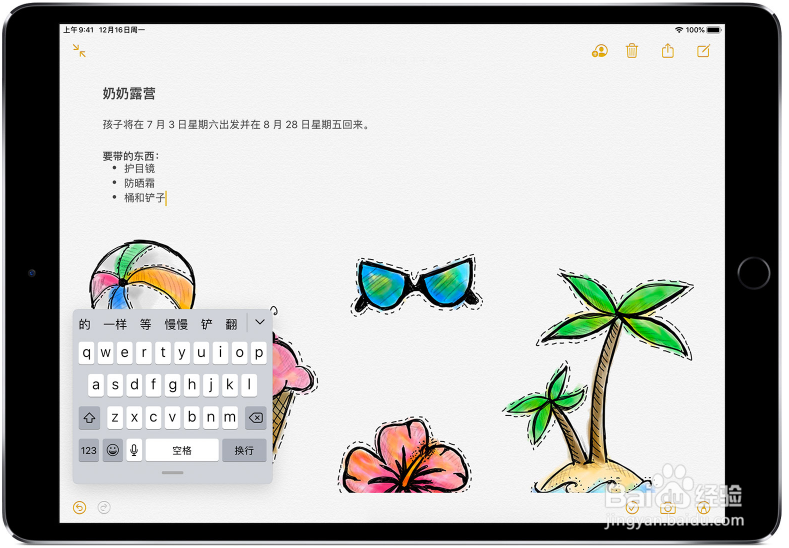Viewport: 789px width, 548px height.
Task: Expand the candidate list chevron
Action: tap(260, 322)
